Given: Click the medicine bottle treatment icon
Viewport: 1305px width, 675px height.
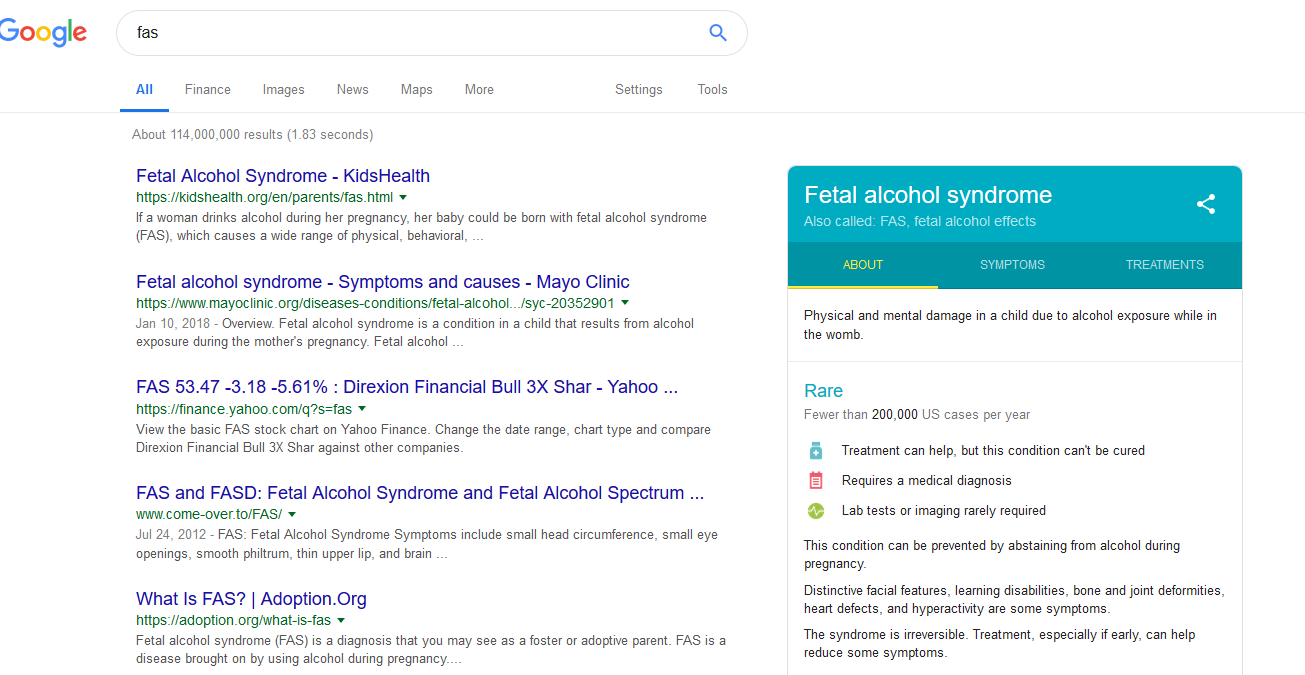Looking at the screenshot, I should tap(815, 450).
